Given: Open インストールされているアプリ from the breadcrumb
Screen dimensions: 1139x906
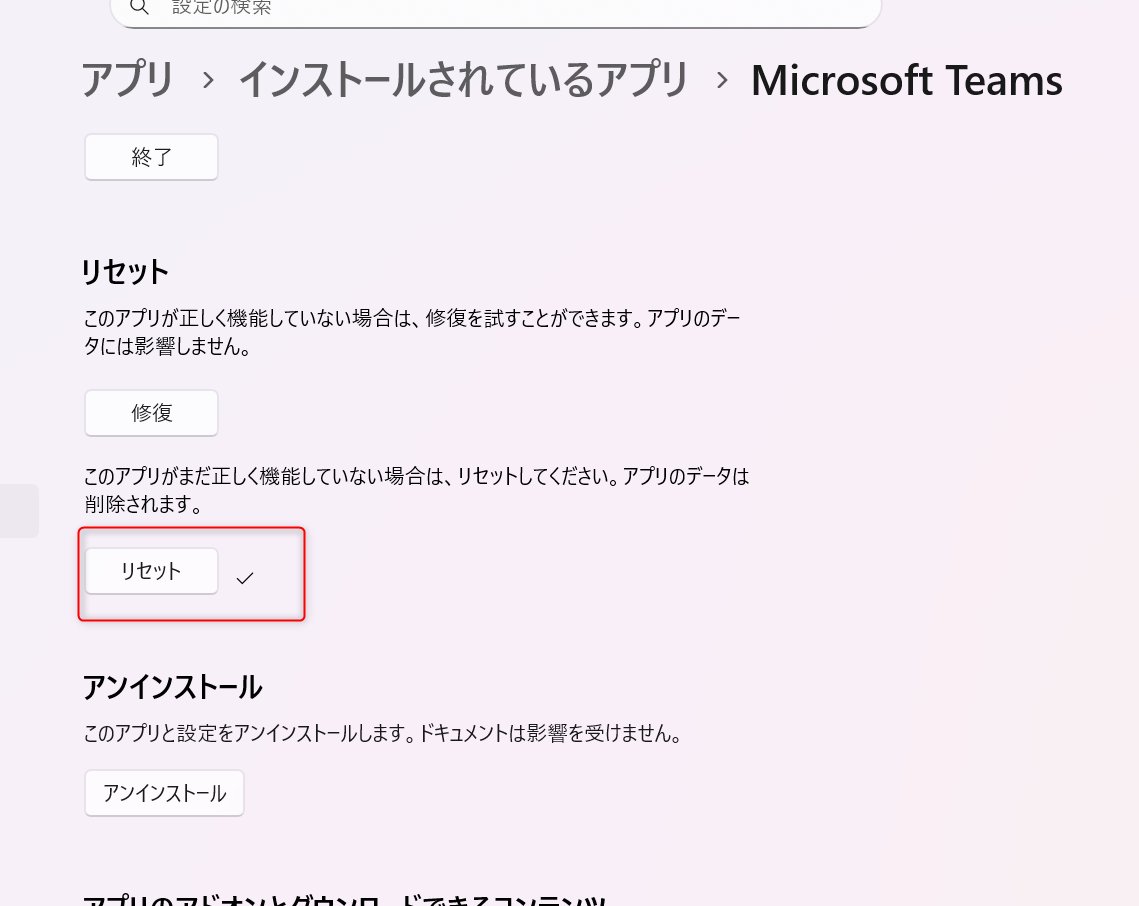Looking at the screenshot, I should coord(463,80).
